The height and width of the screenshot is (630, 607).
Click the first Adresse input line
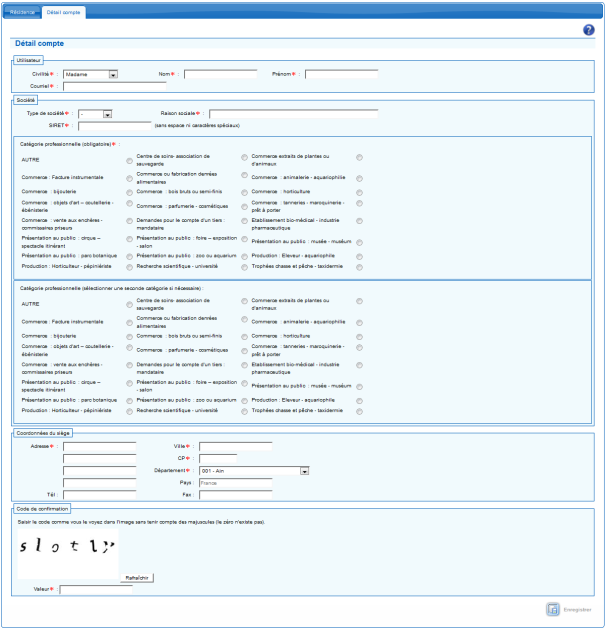click(100, 446)
